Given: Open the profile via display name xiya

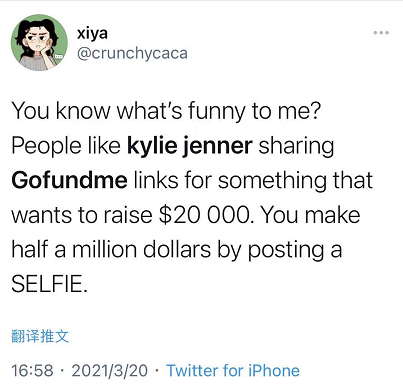Looking at the screenshot, I should 92,33.
